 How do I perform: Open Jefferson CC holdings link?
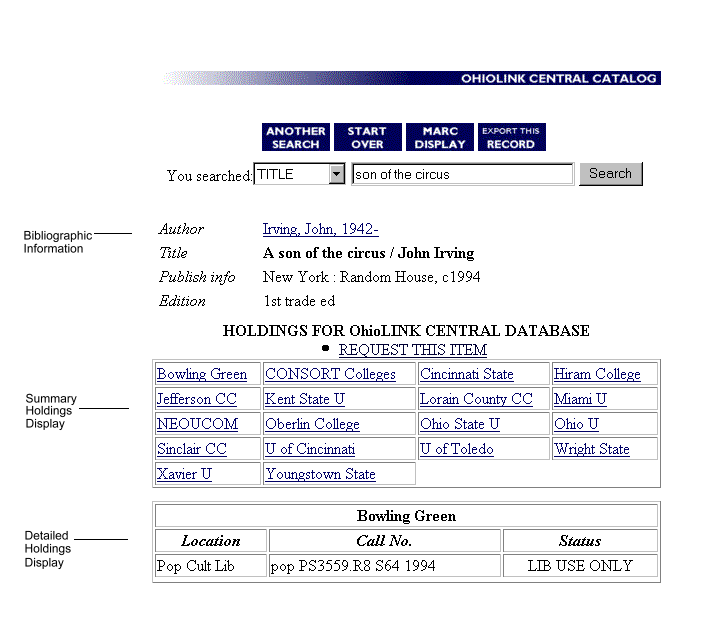pos(197,399)
